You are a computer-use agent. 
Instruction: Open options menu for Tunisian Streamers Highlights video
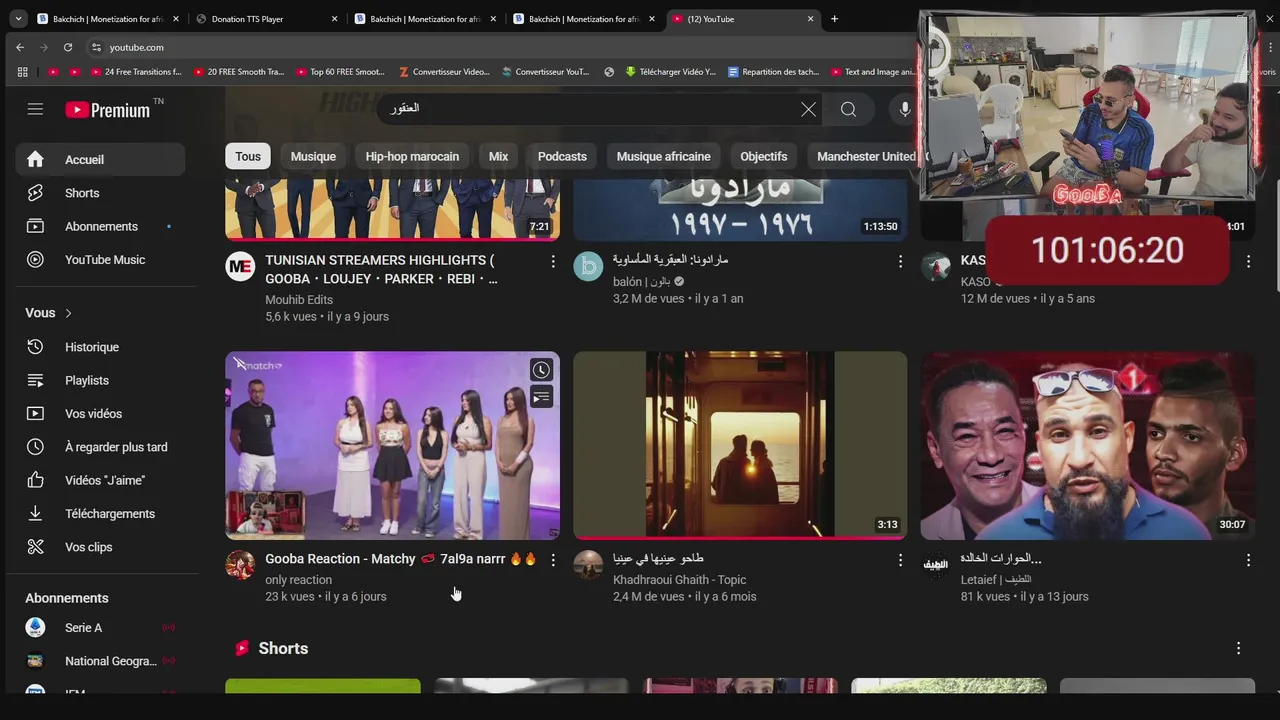553,261
